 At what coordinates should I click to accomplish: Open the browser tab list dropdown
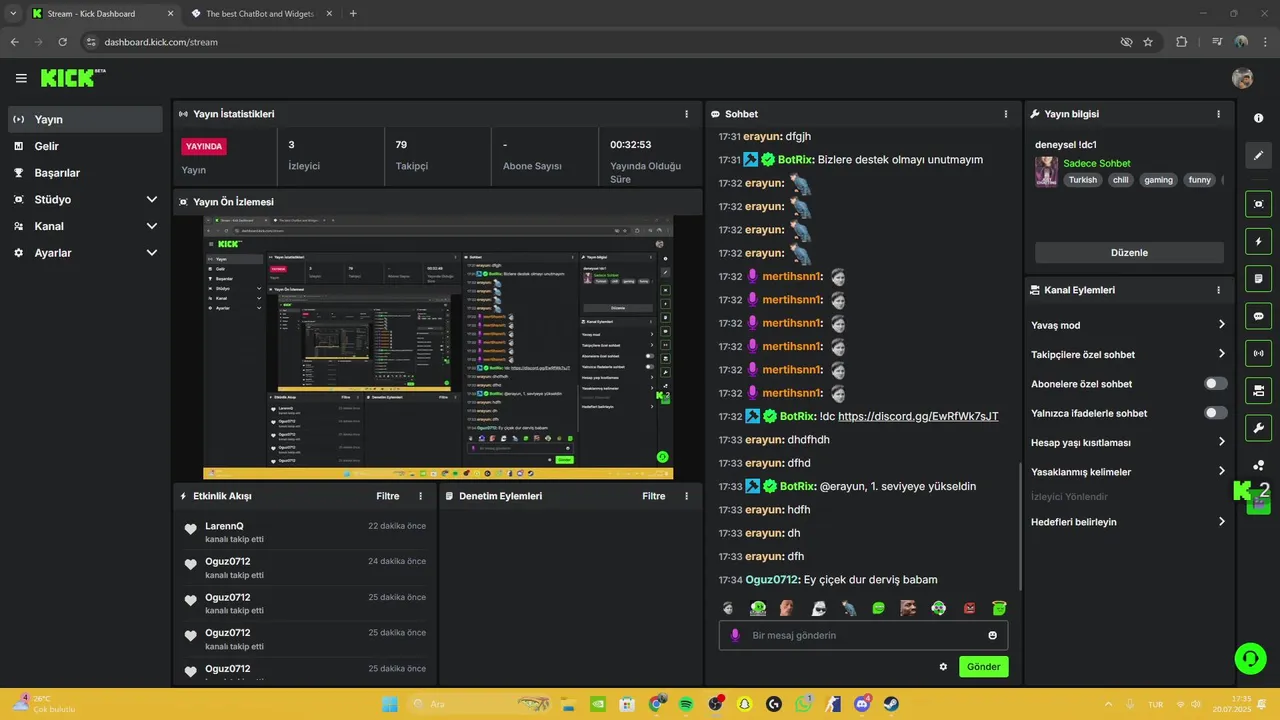[x=12, y=13]
